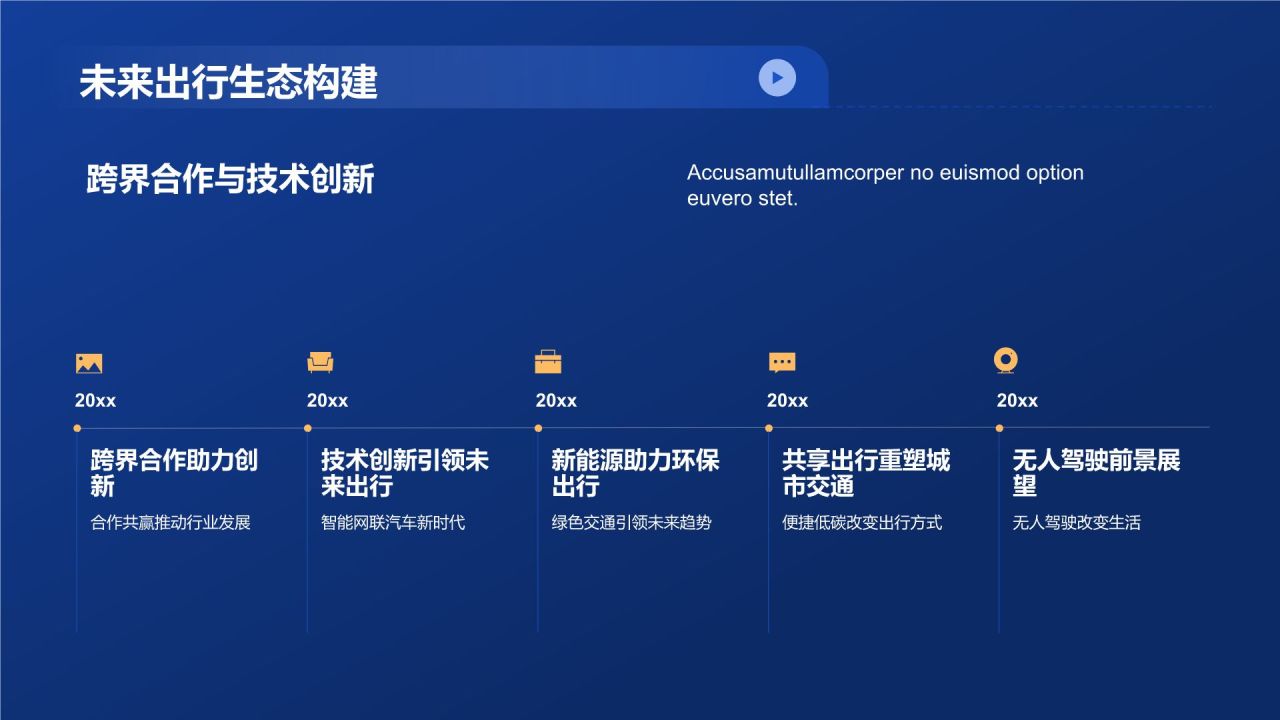Screen dimensions: 1280x720
Task: Click the speech bubble icon on the timeline
Action: (x=781, y=363)
